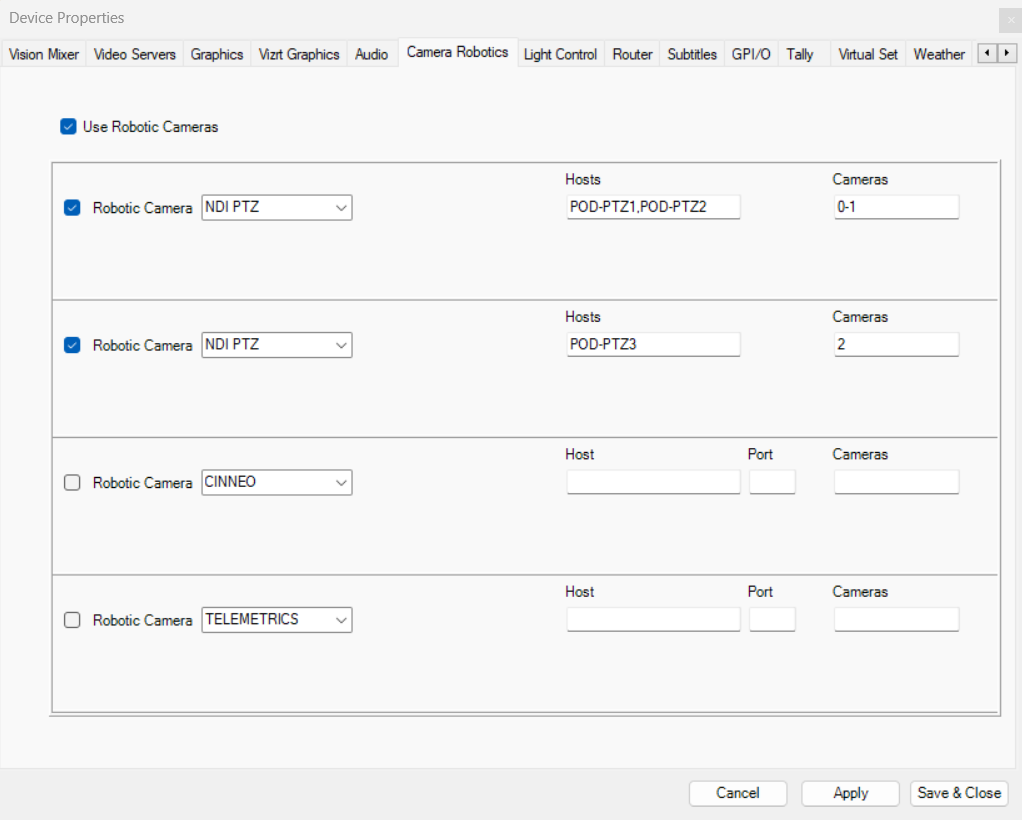Image resolution: width=1022 pixels, height=820 pixels.
Task: Enable the TELEMETRICS robotic camera checkbox
Action: (72, 620)
